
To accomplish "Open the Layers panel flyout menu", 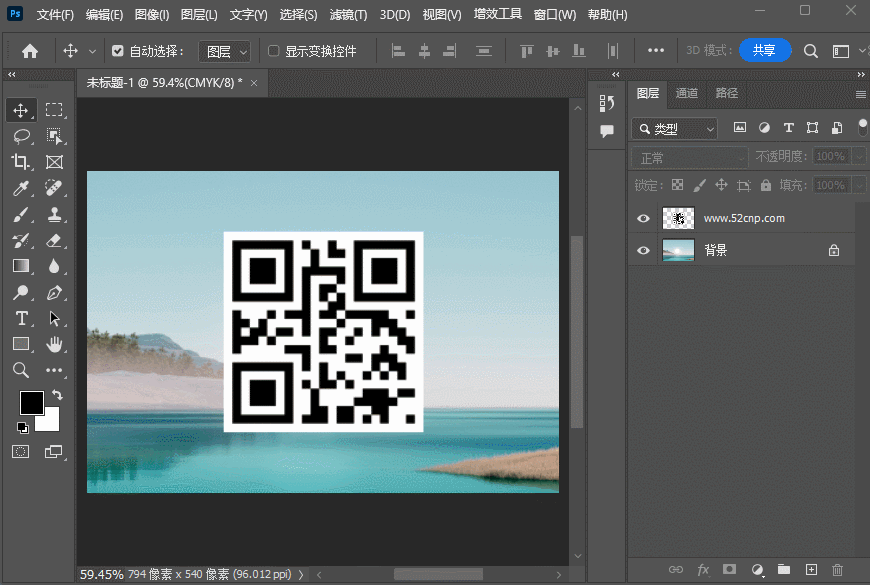I will point(861,94).
